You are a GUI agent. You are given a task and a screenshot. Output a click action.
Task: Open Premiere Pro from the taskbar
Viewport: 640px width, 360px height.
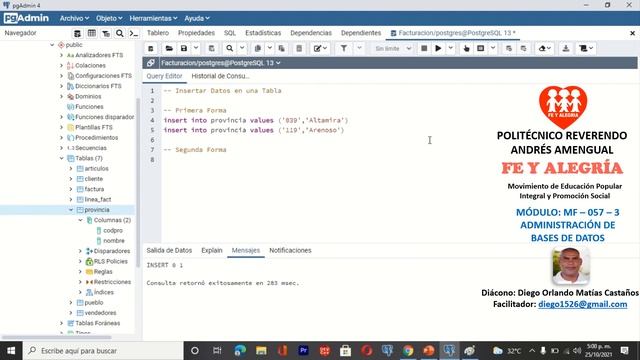click(x=303, y=351)
